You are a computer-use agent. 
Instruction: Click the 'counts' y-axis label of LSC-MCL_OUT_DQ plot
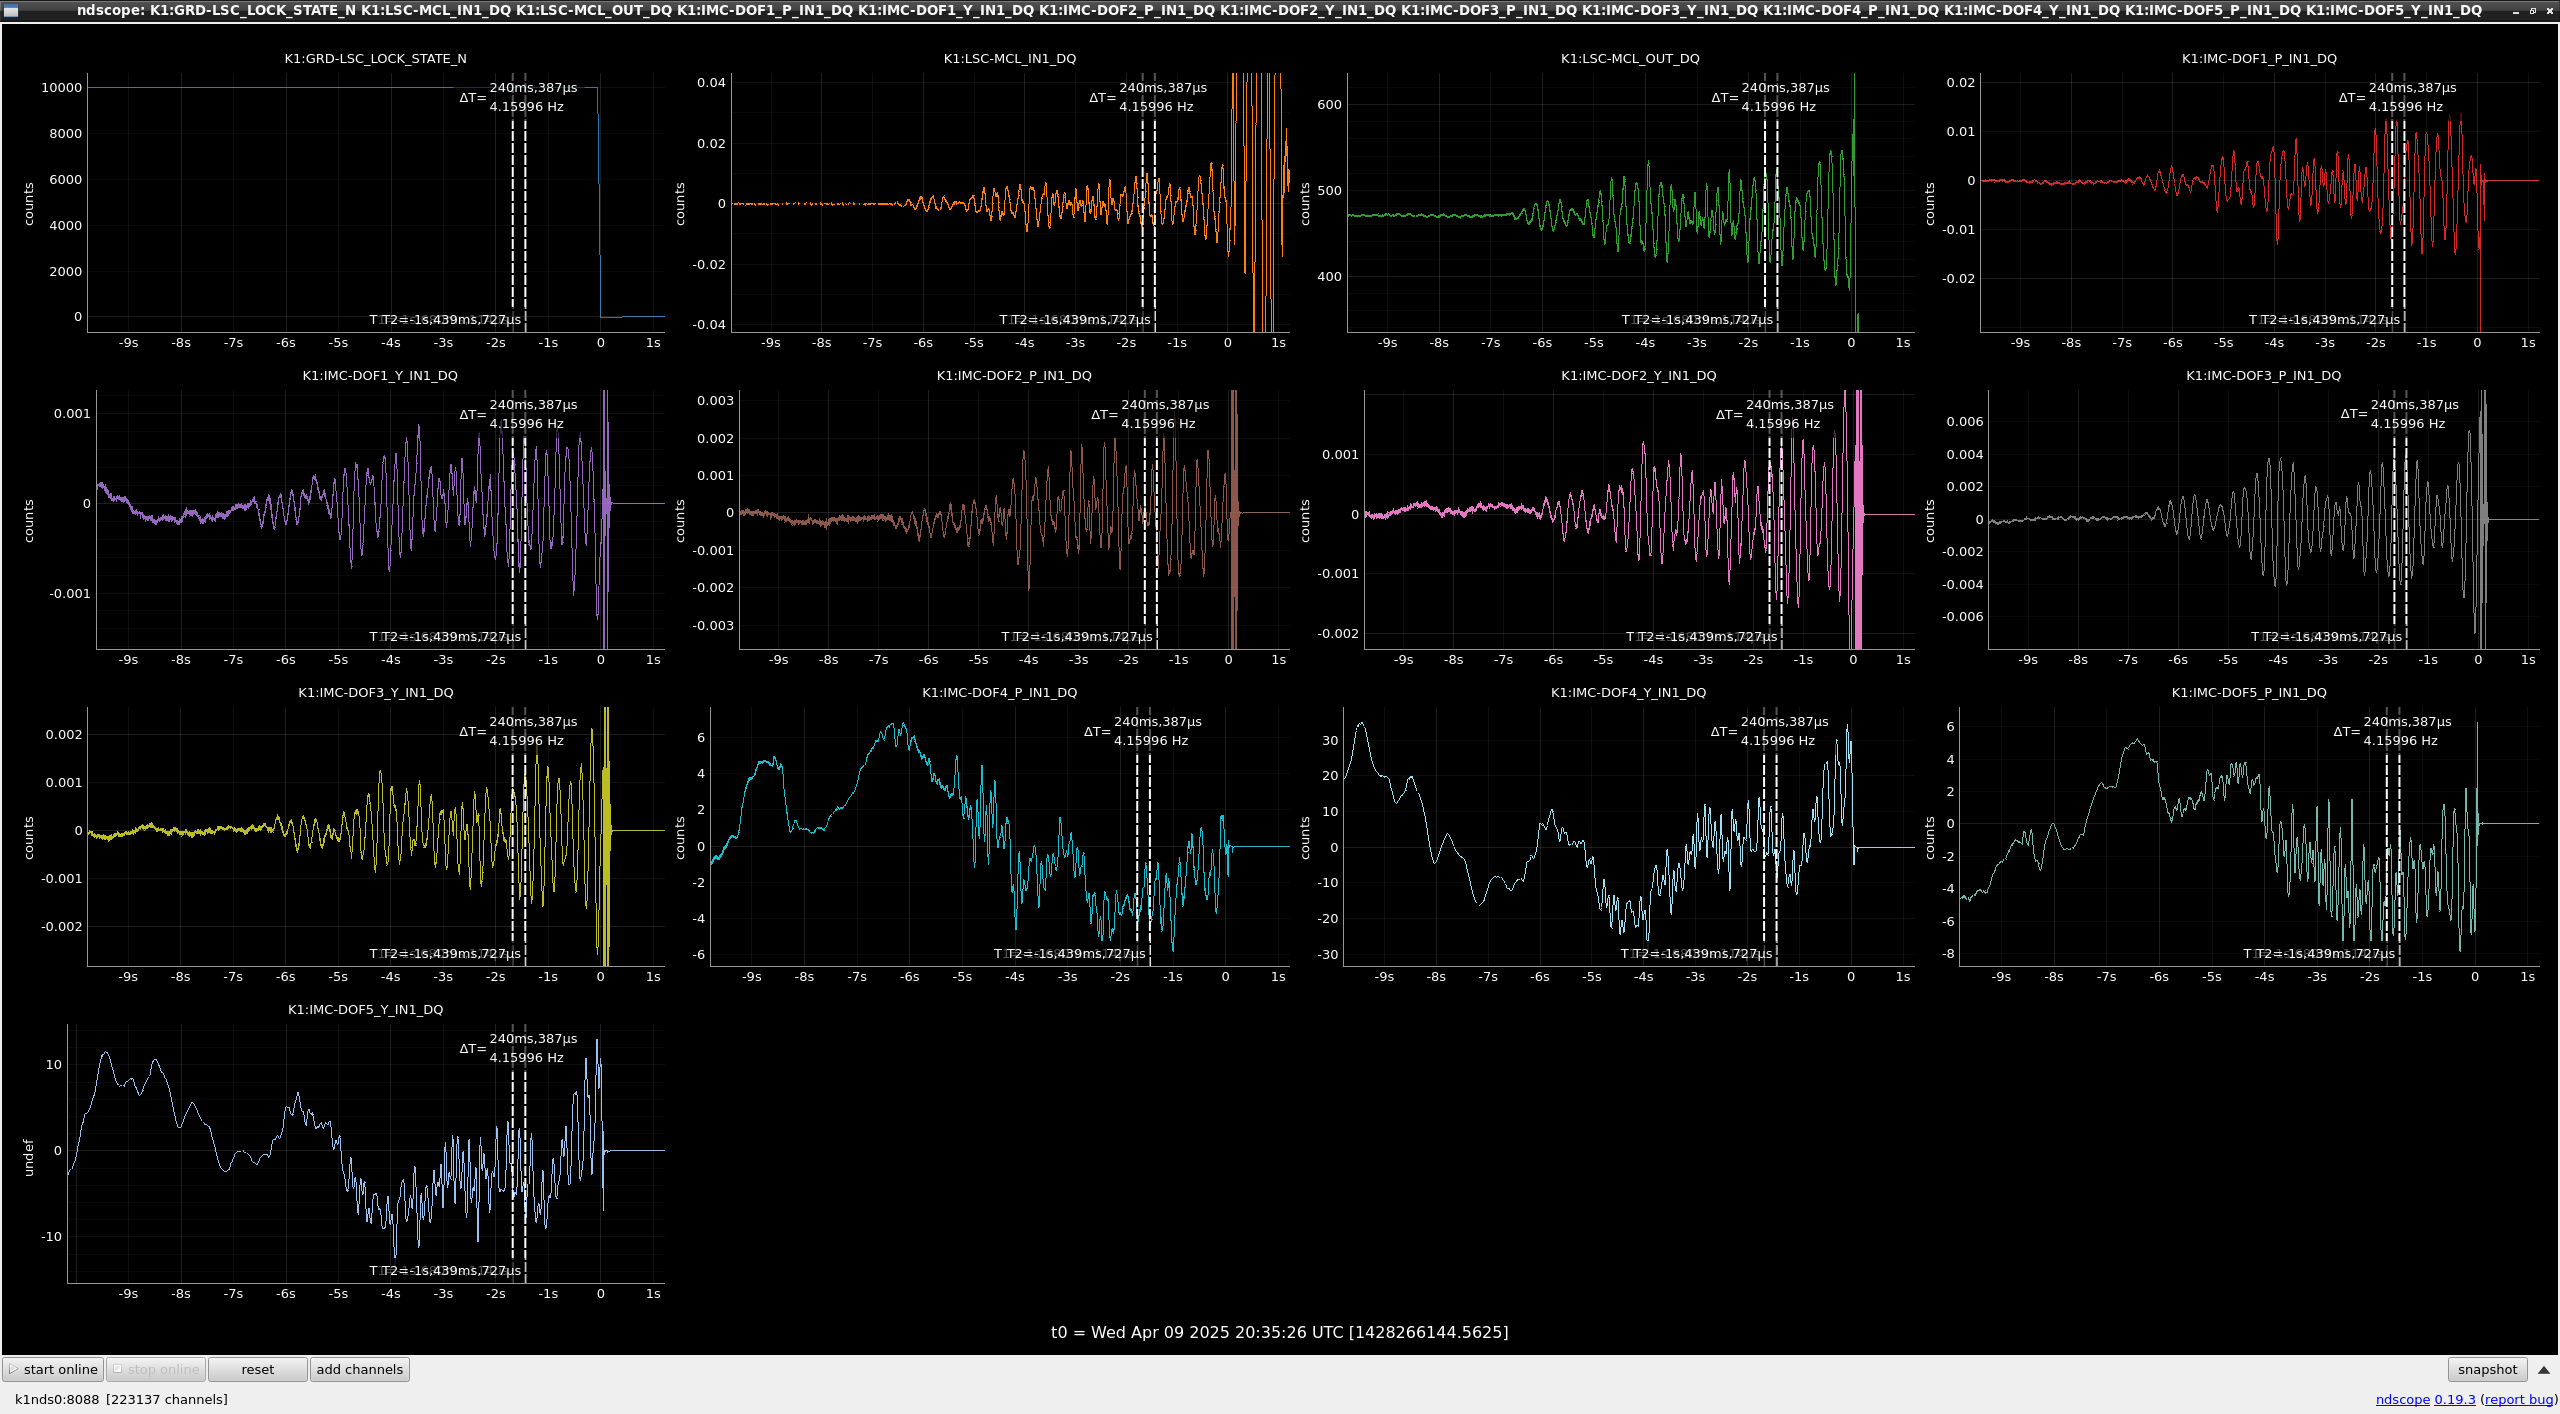click(x=1305, y=204)
